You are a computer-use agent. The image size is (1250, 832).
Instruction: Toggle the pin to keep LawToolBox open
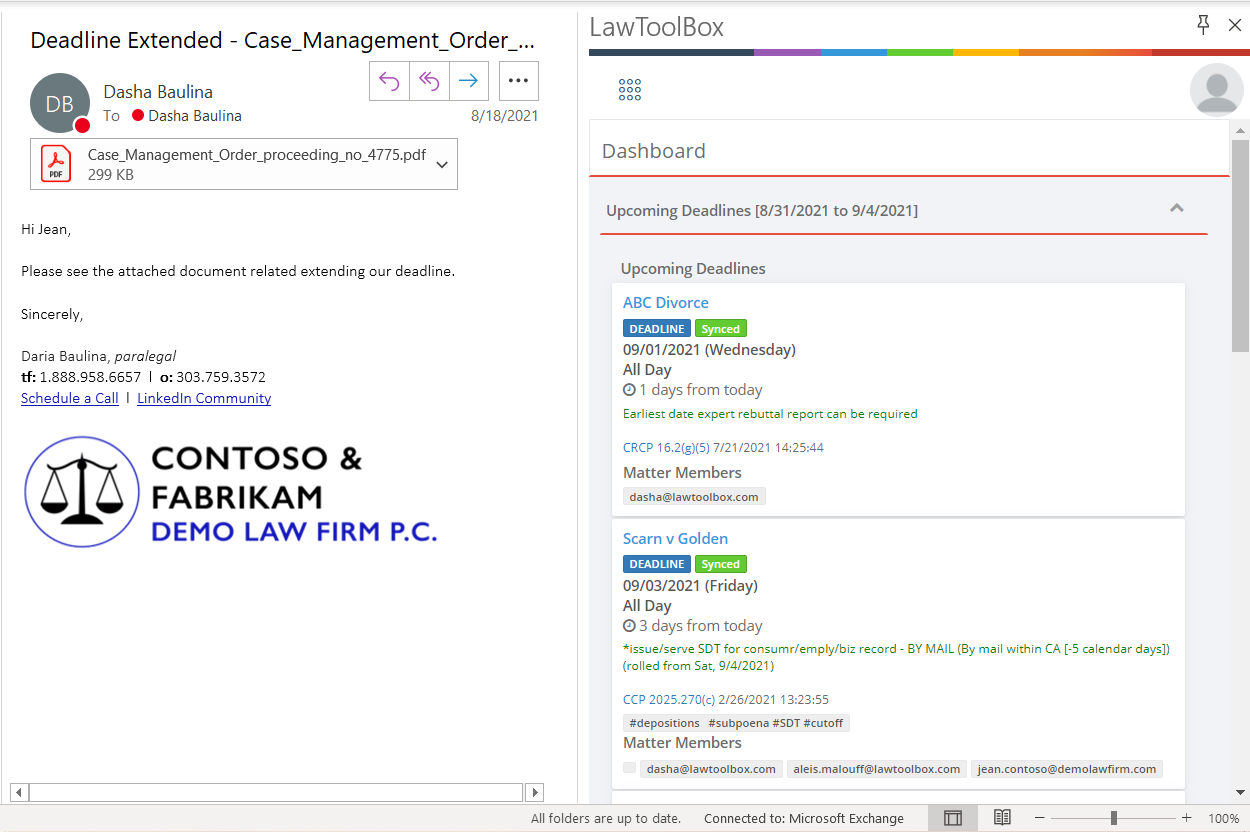click(1203, 25)
